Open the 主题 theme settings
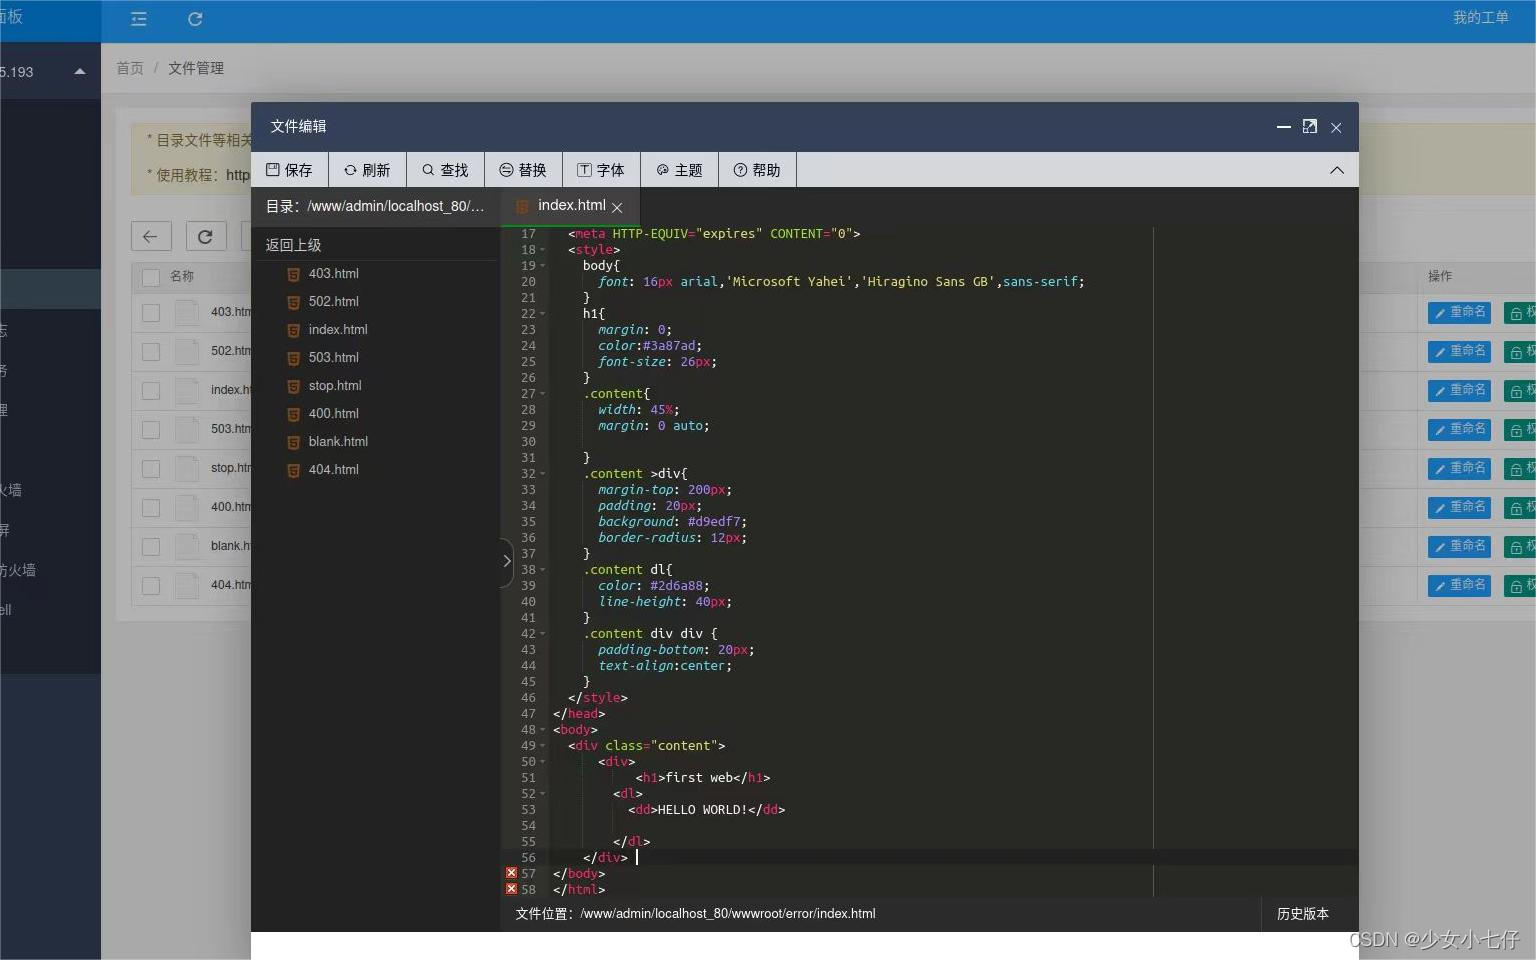Viewport: 1536px width, 960px height. [x=679, y=170]
